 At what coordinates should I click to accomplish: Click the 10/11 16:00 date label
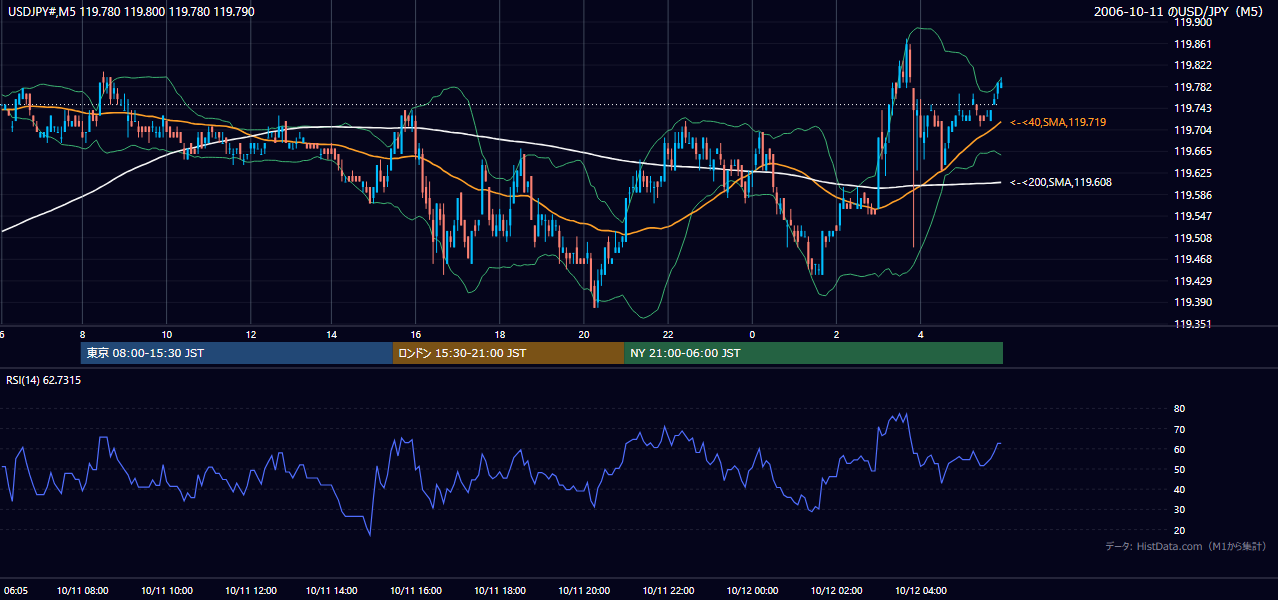point(416,591)
